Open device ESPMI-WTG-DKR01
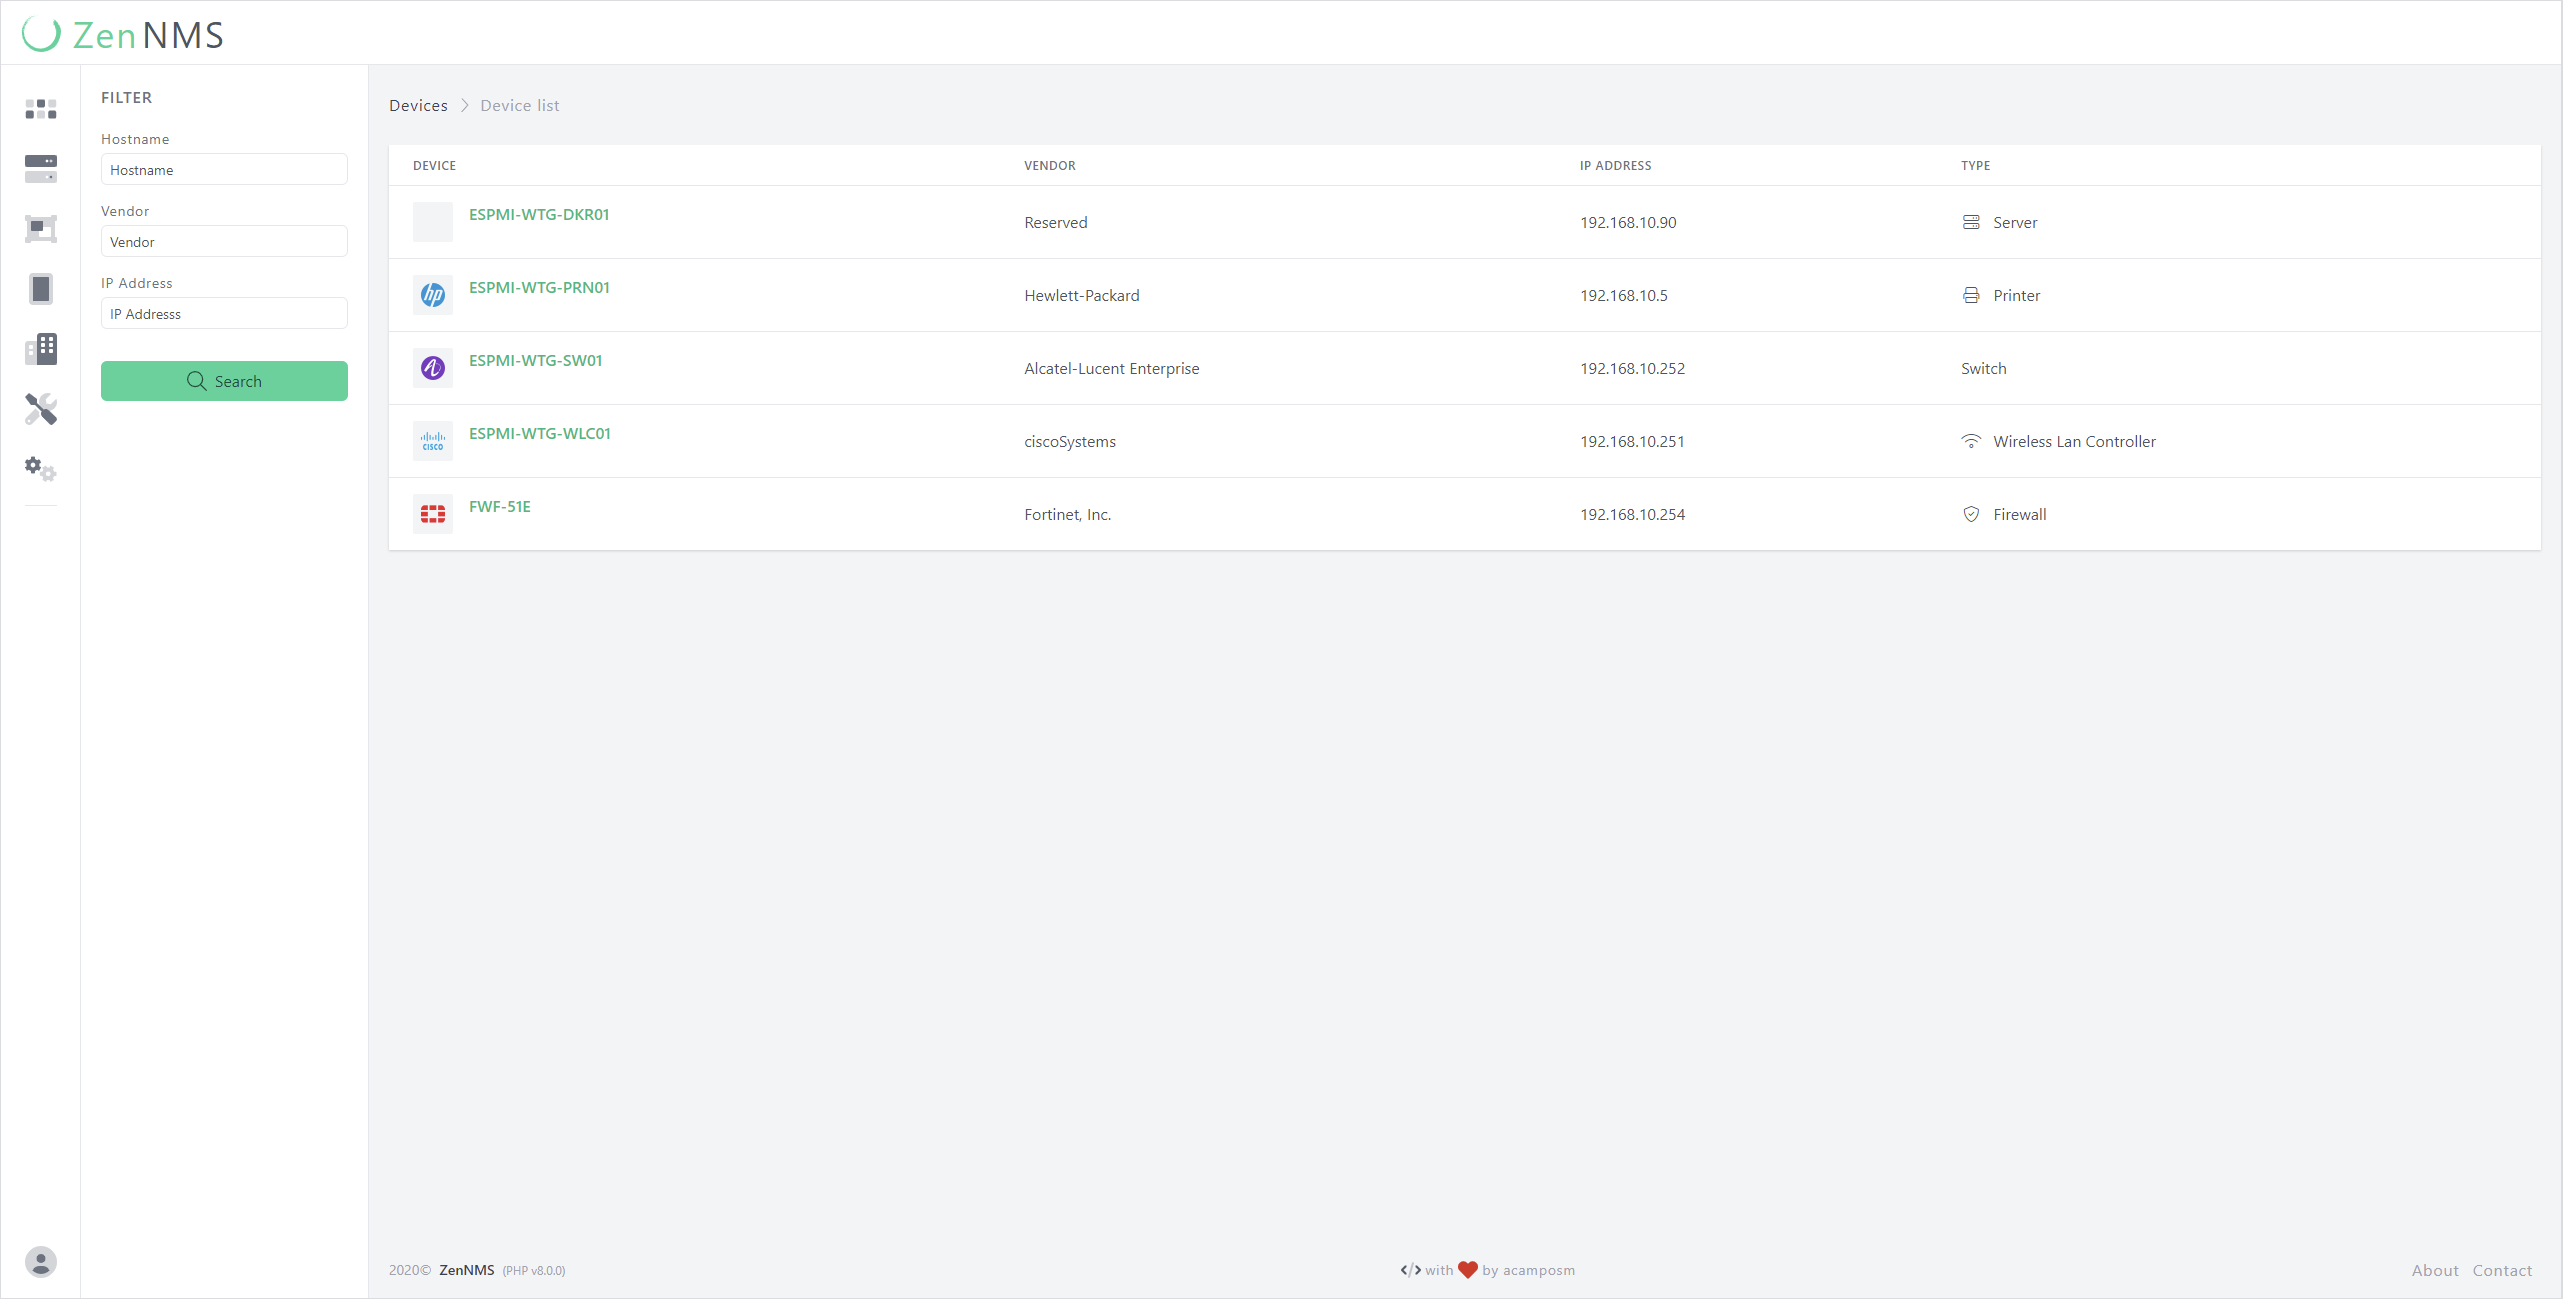 [539, 214]
